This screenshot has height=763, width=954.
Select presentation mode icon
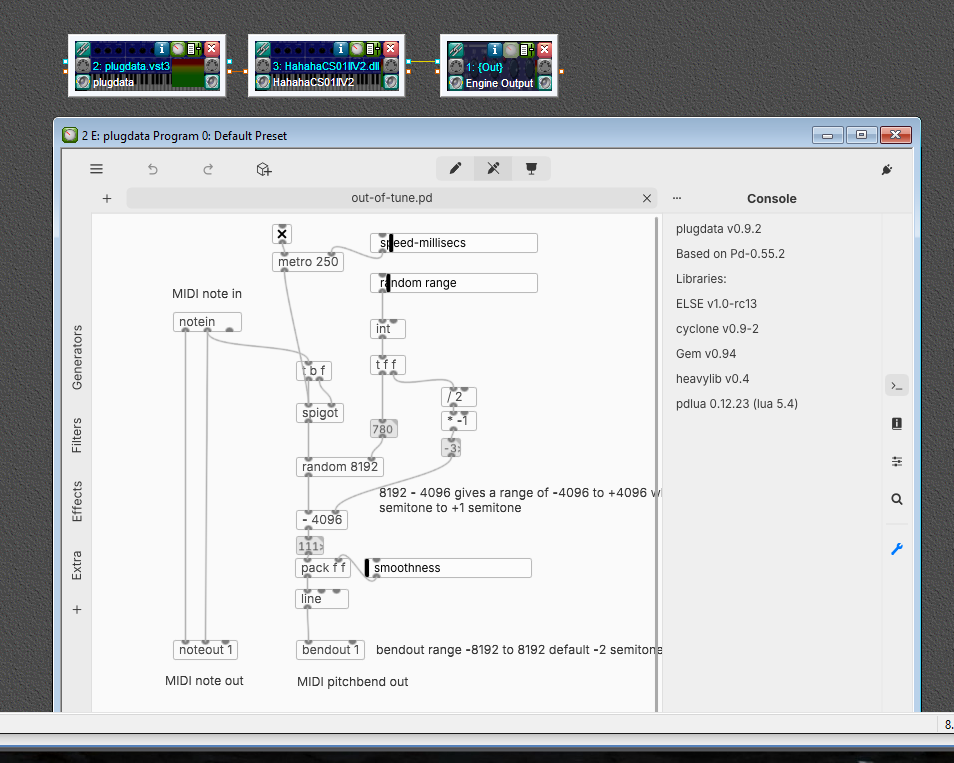coord(531,169)
